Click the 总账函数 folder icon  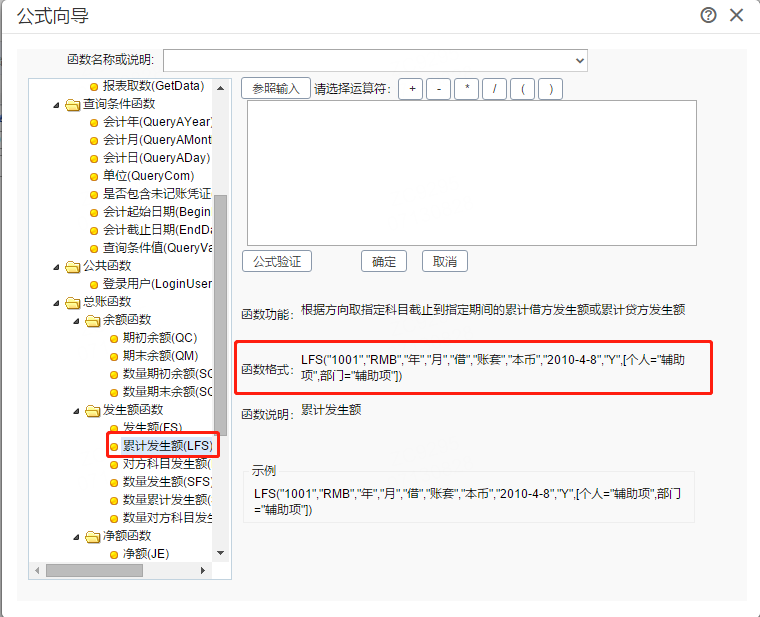73,302
